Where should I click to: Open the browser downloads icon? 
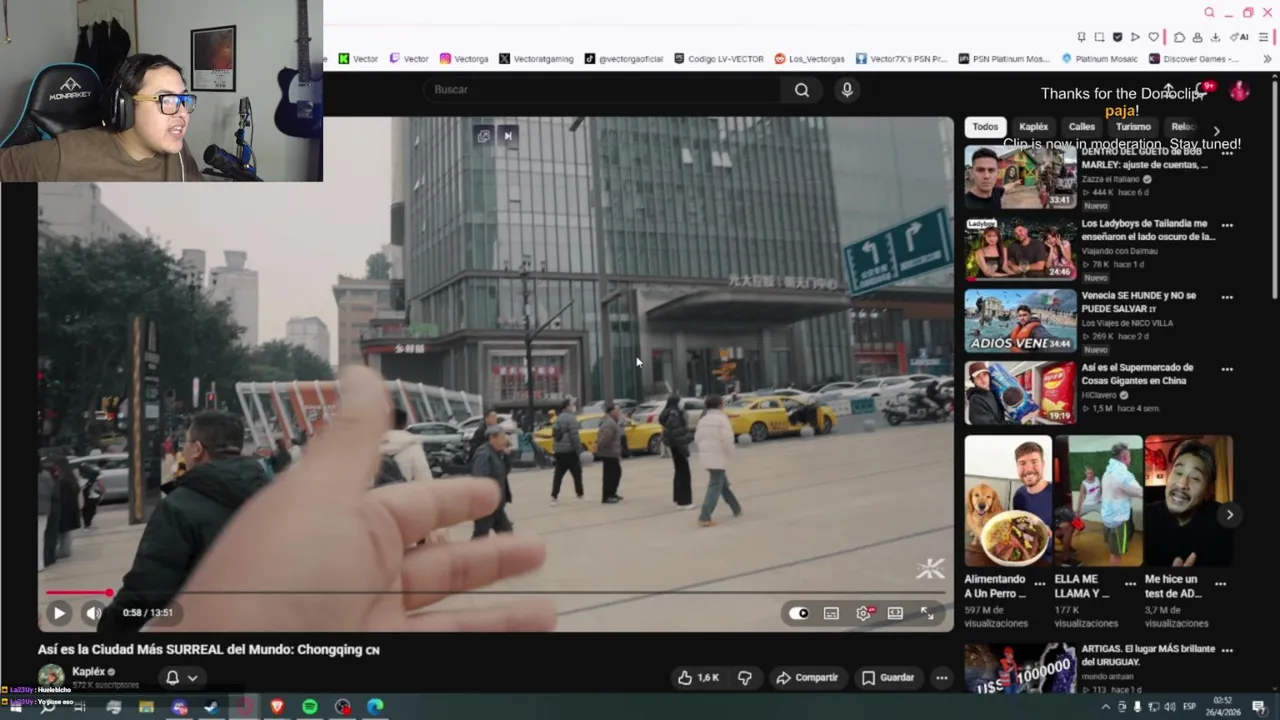tap(1215, 37)
